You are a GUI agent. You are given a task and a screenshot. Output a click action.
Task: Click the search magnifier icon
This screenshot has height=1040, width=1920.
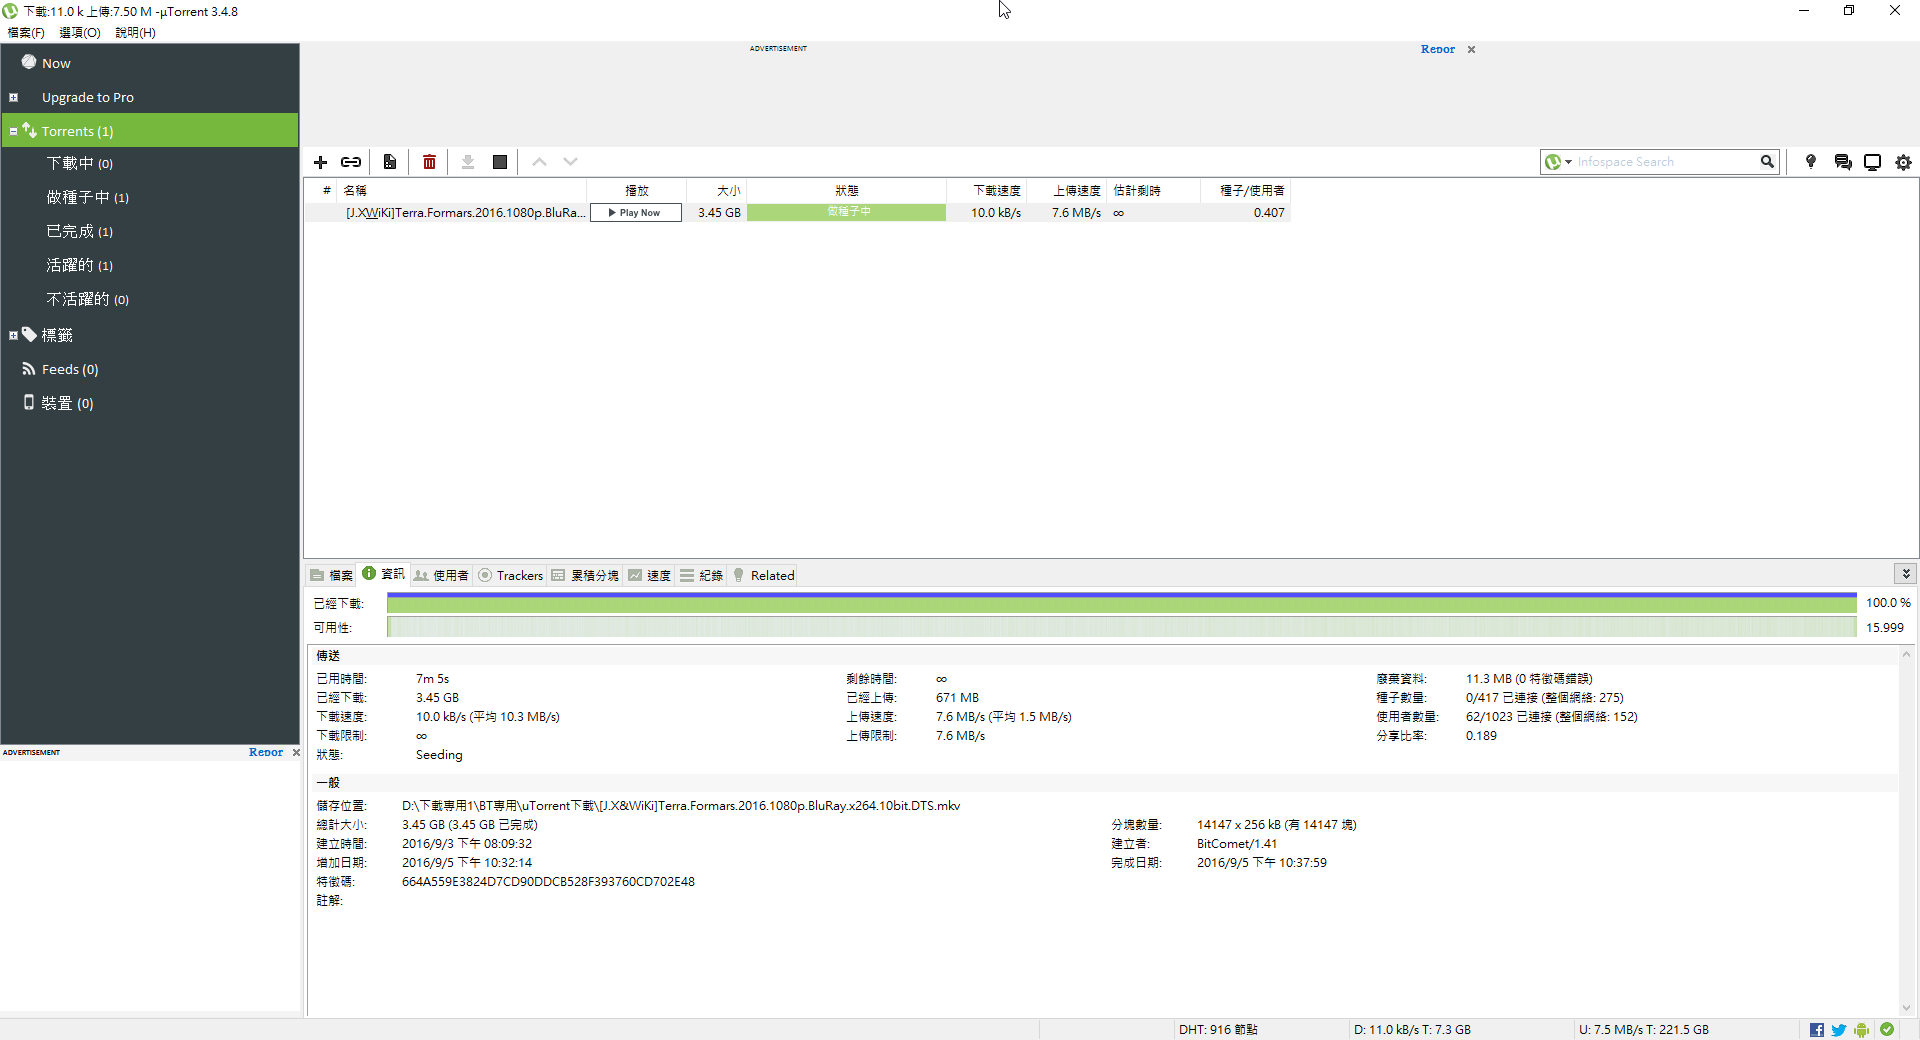tap(1767, 162)
